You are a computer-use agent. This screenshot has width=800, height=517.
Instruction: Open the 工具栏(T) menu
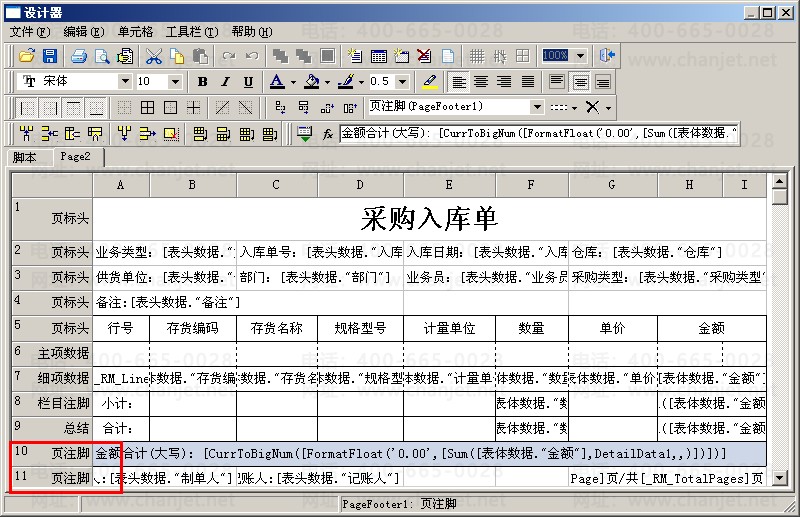(x=192, y=32)
